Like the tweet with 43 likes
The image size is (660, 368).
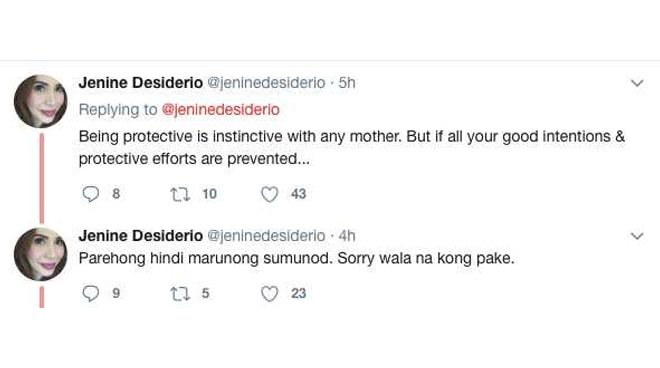point(269,194)
